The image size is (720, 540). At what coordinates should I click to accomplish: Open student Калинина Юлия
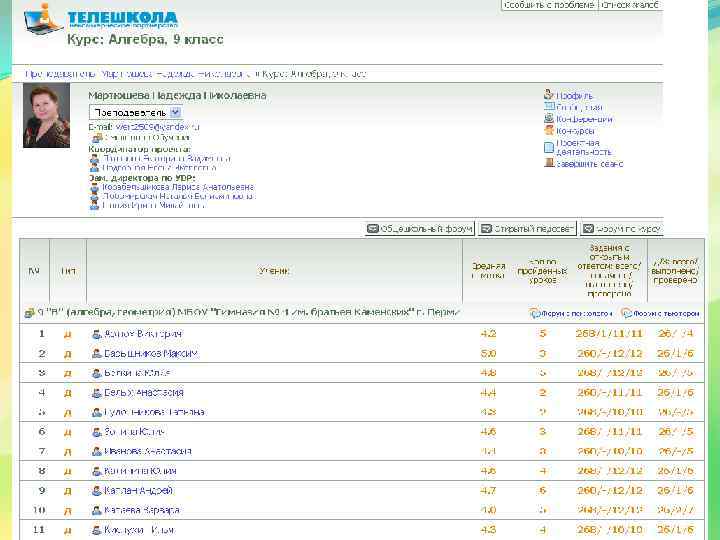(x=140, y=471)
